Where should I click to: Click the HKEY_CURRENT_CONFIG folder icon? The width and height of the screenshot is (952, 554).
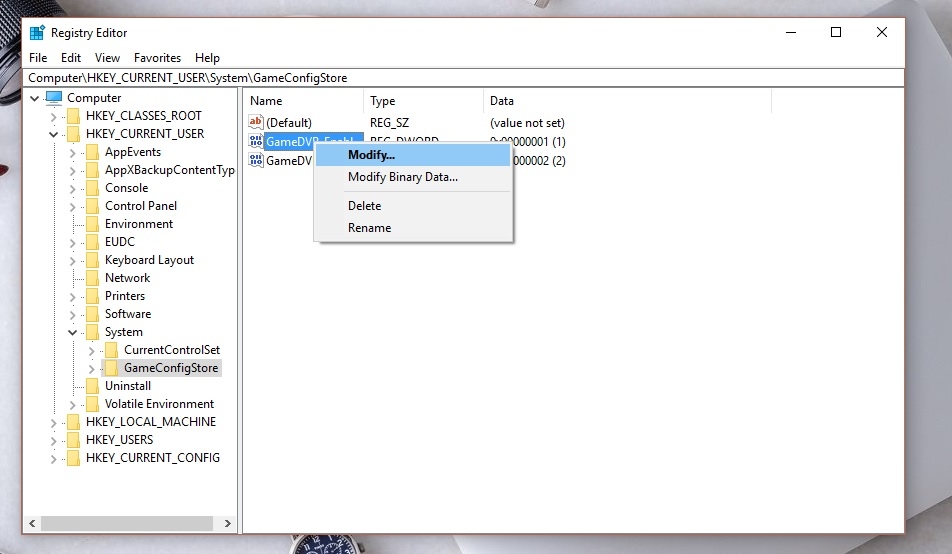[73, 458]
